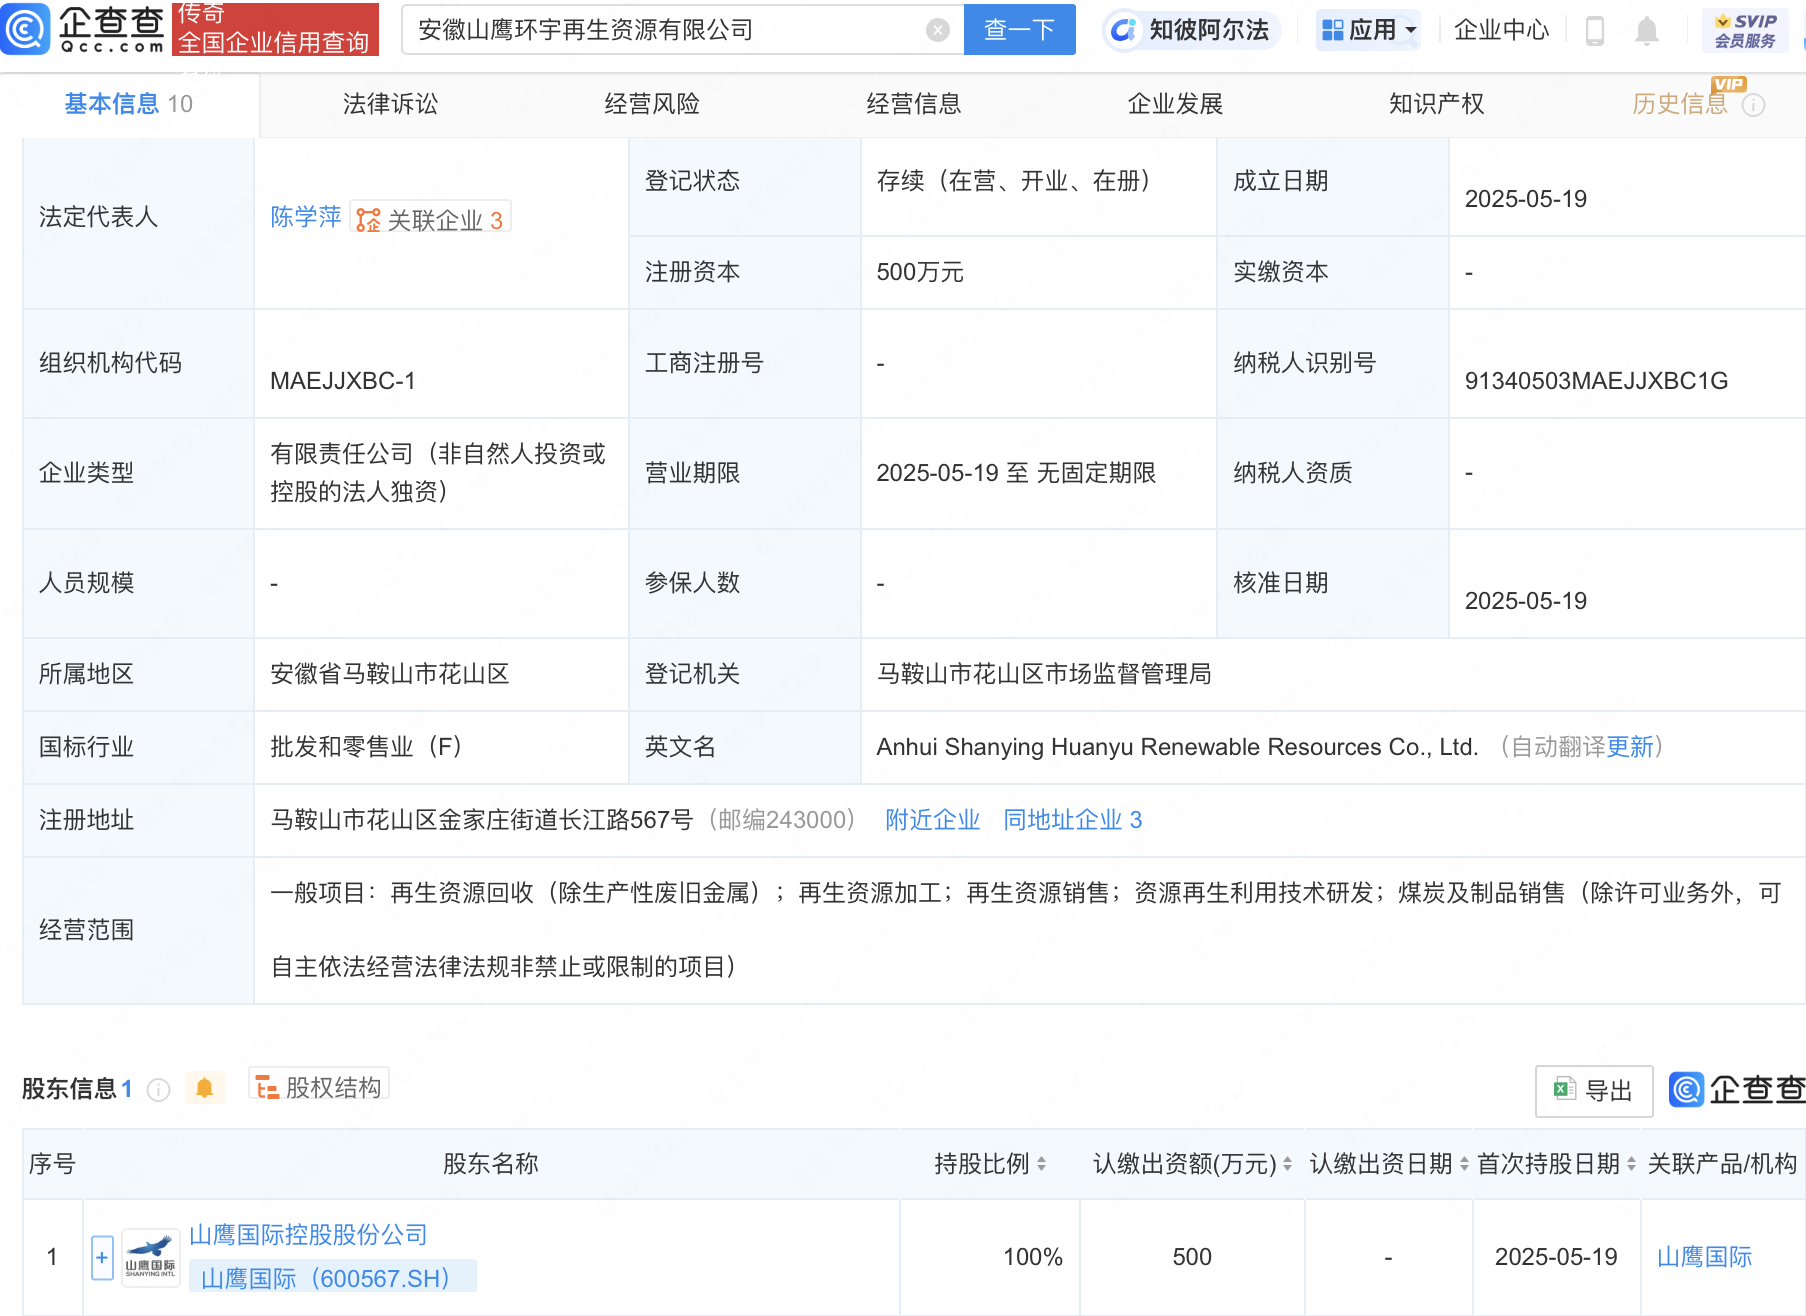Expand the 应用 dropdown menu
This screenshot has height=1316, width=1806.
(1369, 30)
